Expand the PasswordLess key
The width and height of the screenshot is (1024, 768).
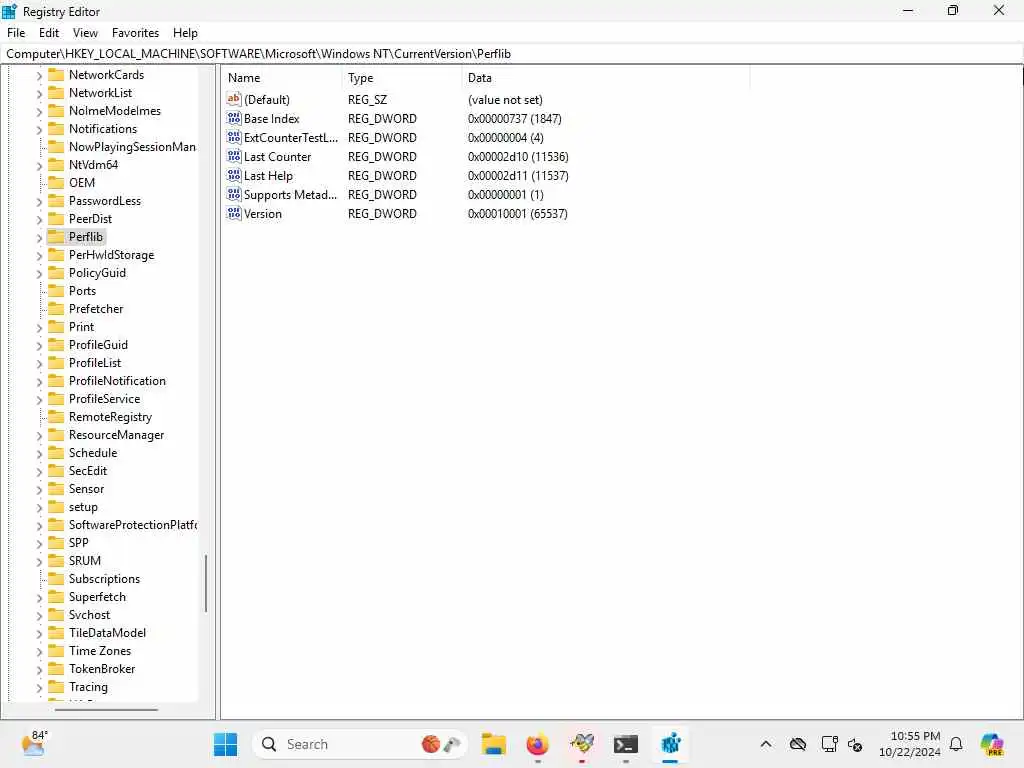[x=39, y=202]
